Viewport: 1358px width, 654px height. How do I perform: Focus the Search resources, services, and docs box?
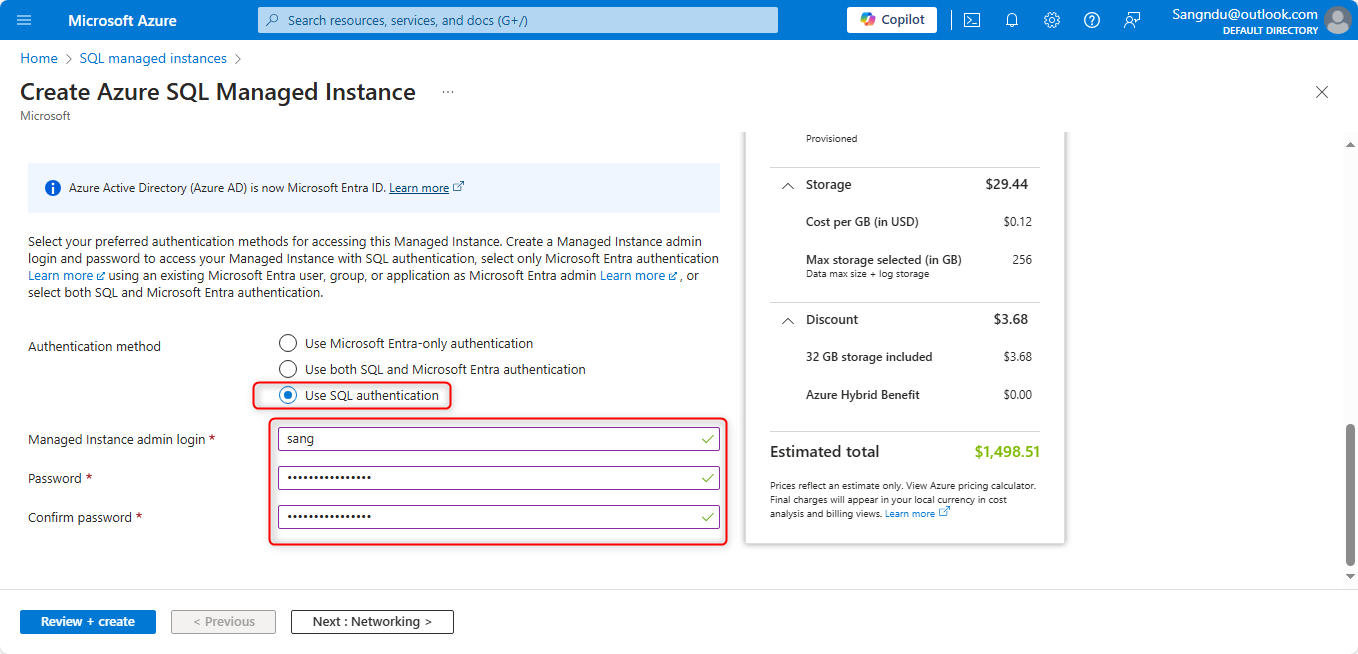click(x=518, y=20)
